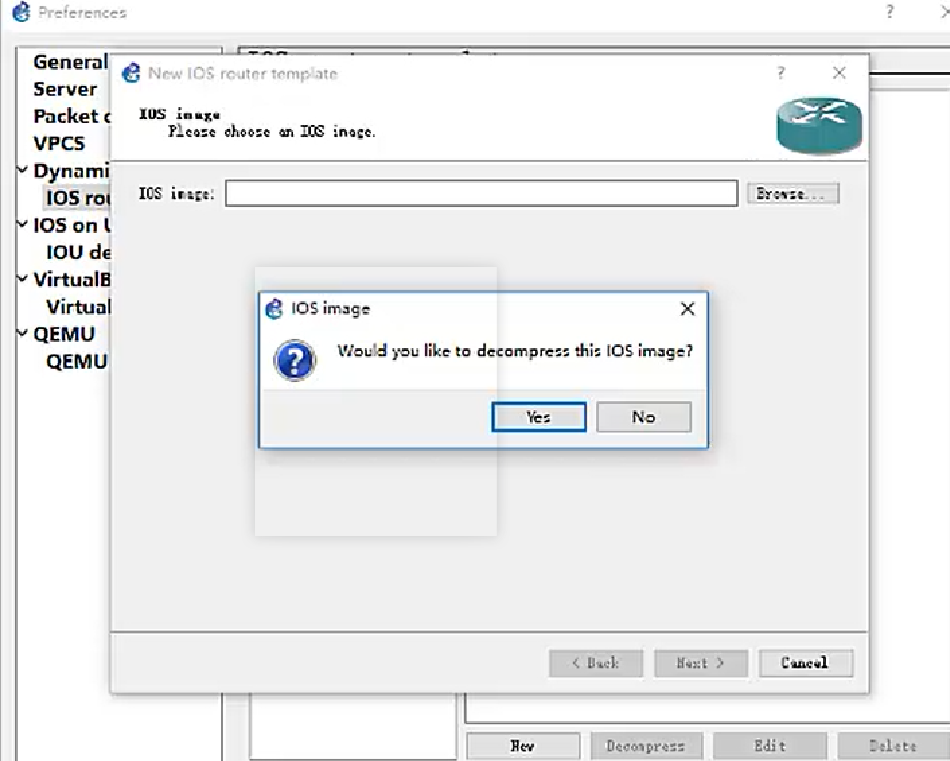Select Server in Preferences tree
950x761 pixels.
coord(65,89)
